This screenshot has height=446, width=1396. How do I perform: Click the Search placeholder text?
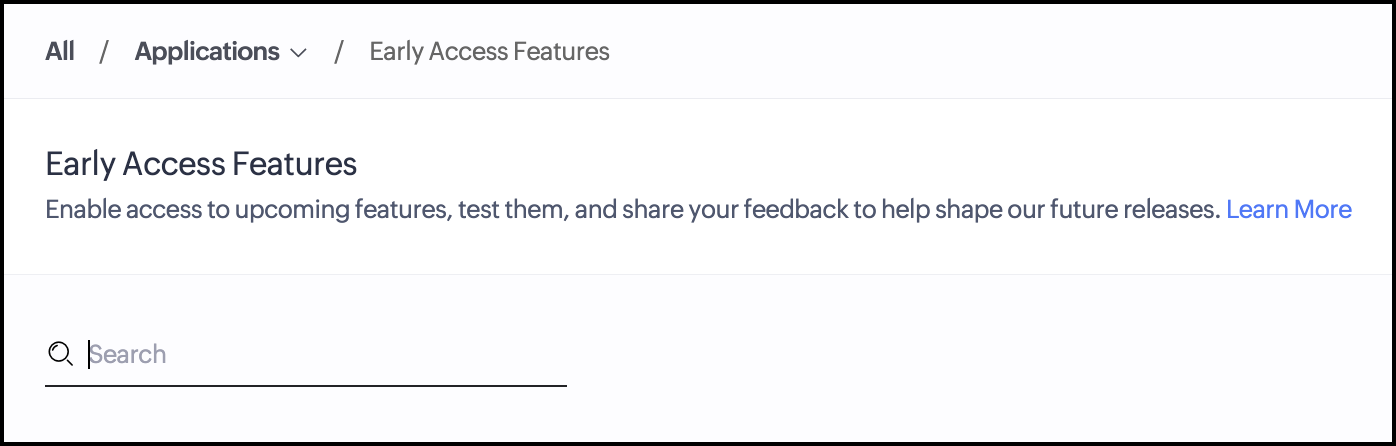tap(128, 354)
